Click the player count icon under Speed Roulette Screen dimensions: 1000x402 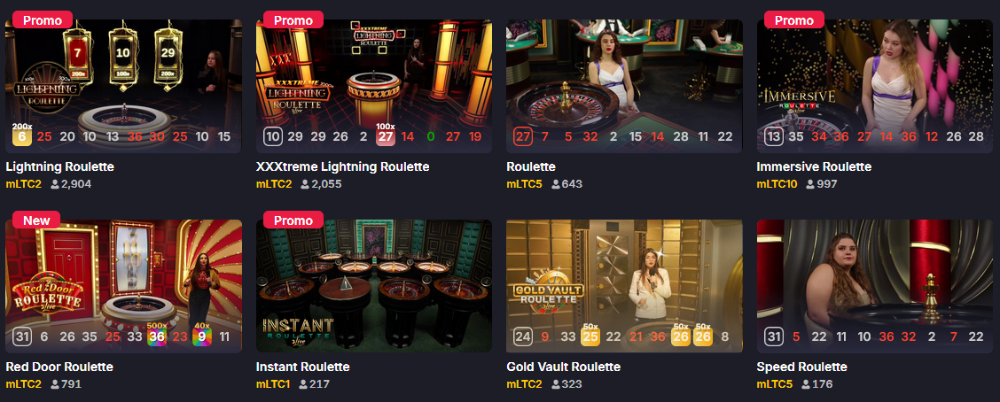coord(806,384)
